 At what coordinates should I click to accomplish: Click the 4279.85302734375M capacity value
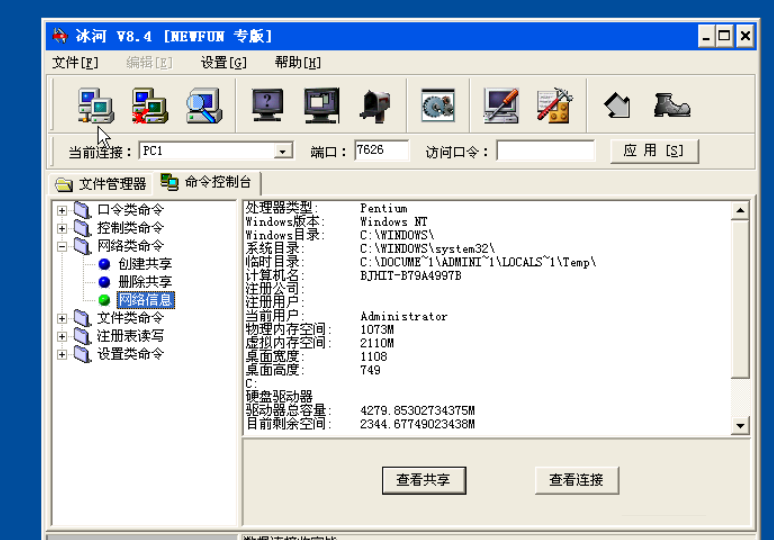pyautogui.click(x=418, y=411)
